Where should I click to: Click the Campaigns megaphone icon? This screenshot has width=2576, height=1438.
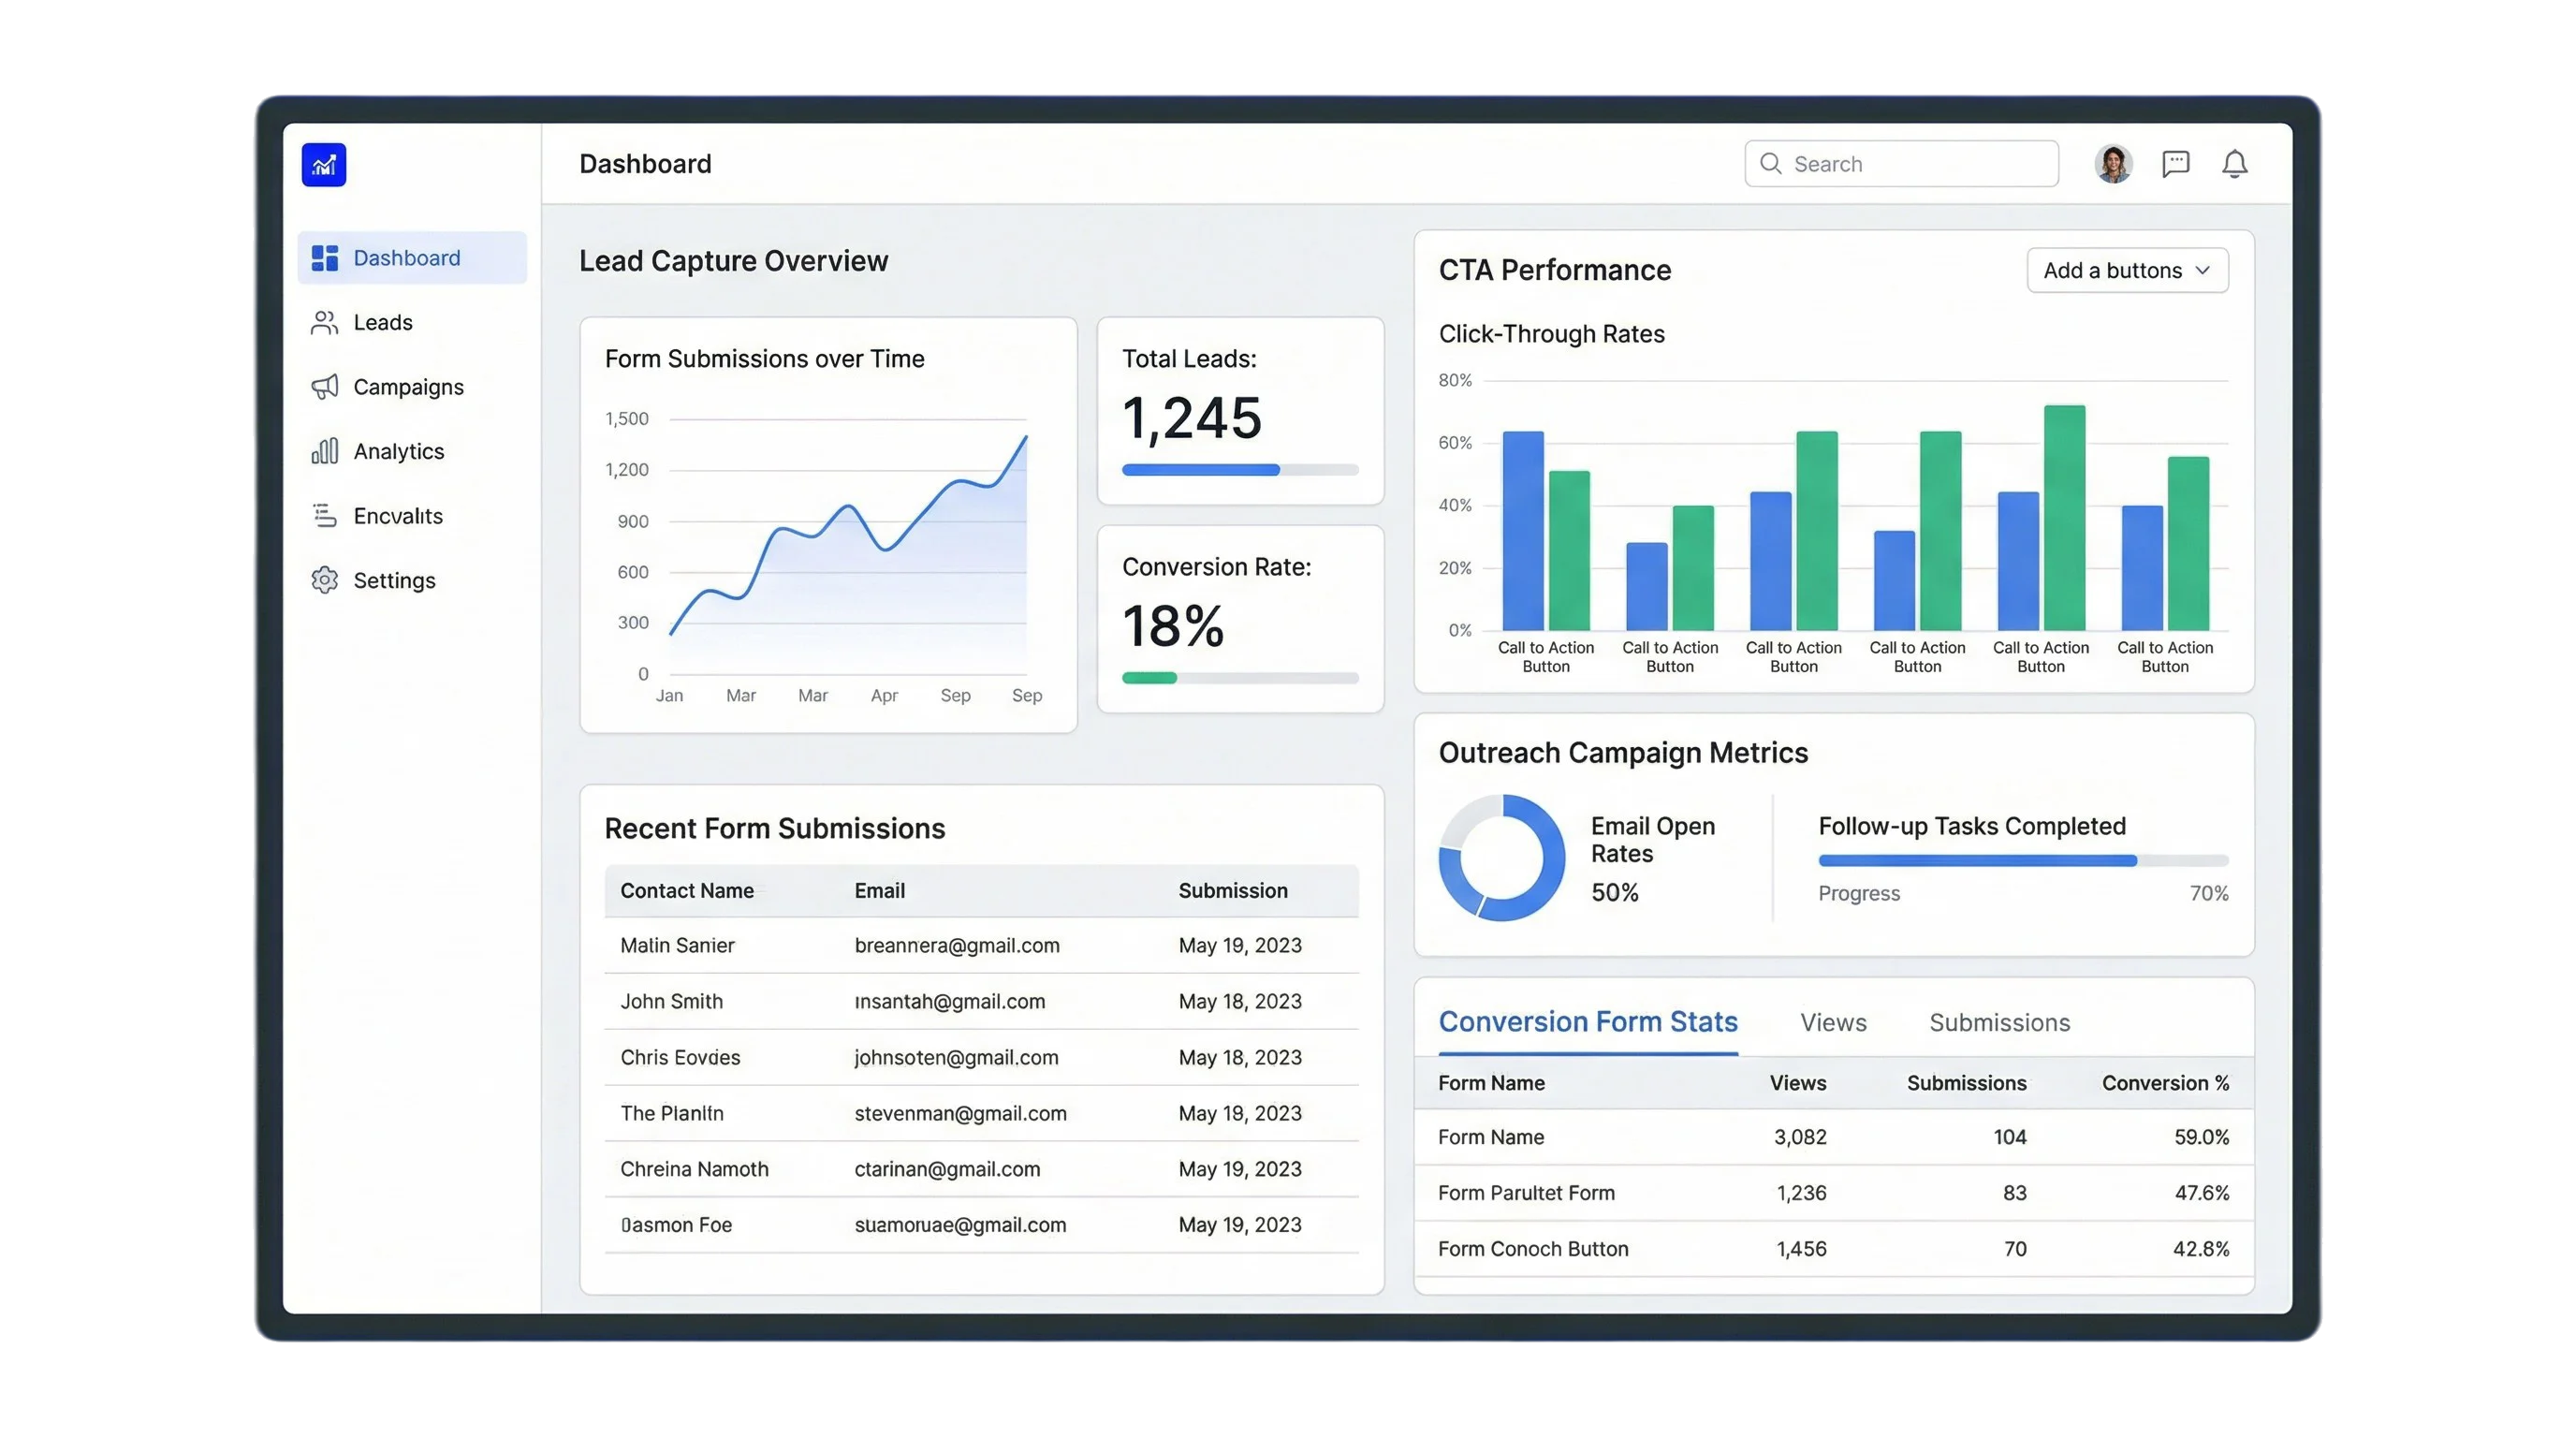324,387
